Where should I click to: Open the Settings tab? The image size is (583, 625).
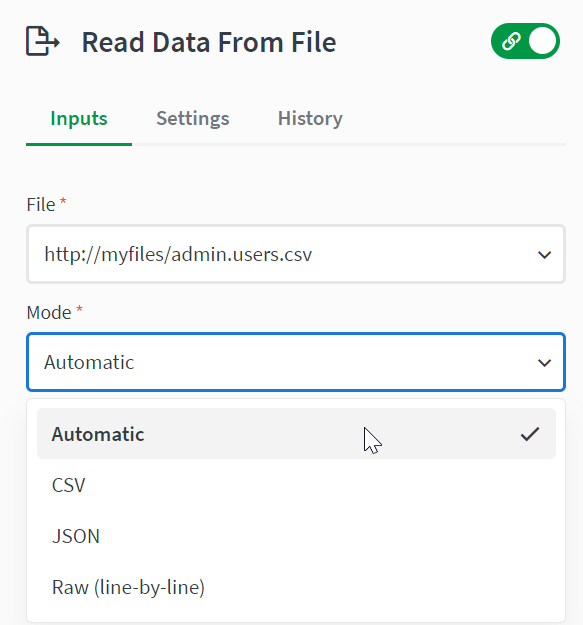(192, 118)
